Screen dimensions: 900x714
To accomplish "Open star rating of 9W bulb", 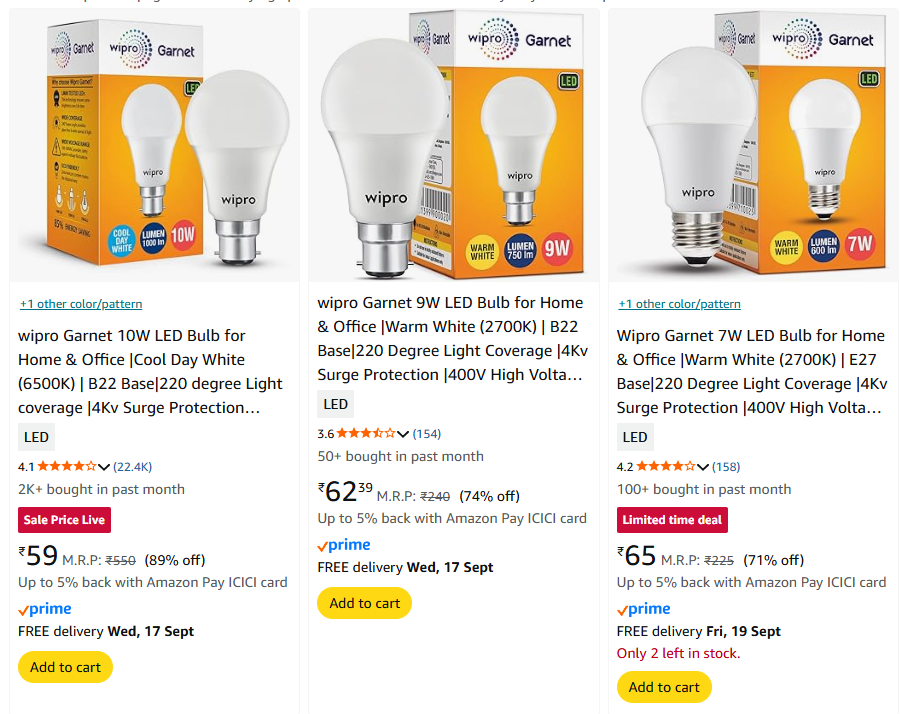I will click(365, 433).
